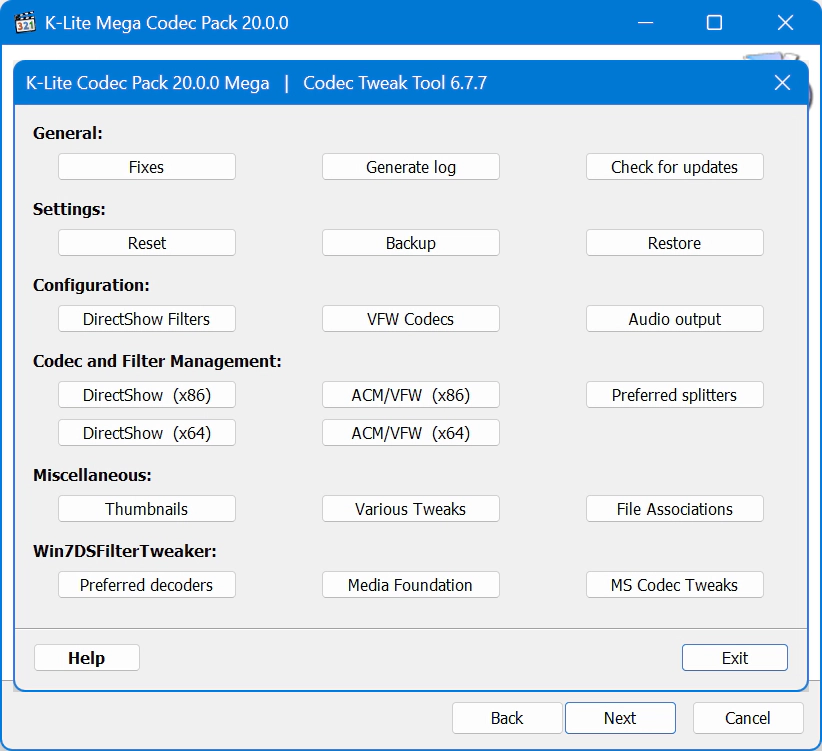This screenshot has width=822, height=751.
Task: Manage DirectShow (x86) filters
Action: (147, 395)
